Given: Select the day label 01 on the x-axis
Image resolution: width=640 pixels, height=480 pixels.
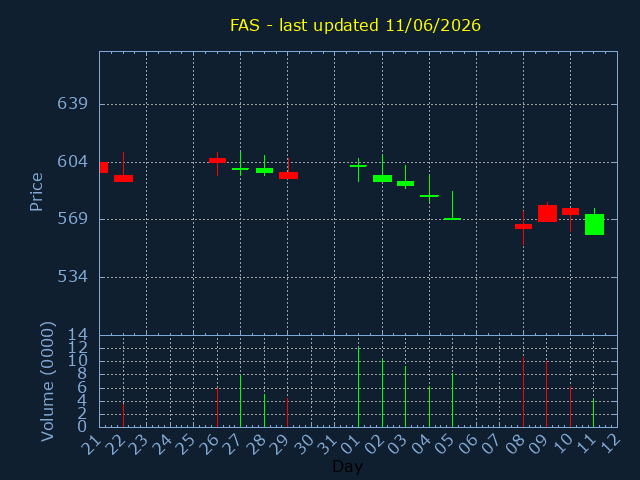Looking at the screenshot, I should [x=350, y=444].
